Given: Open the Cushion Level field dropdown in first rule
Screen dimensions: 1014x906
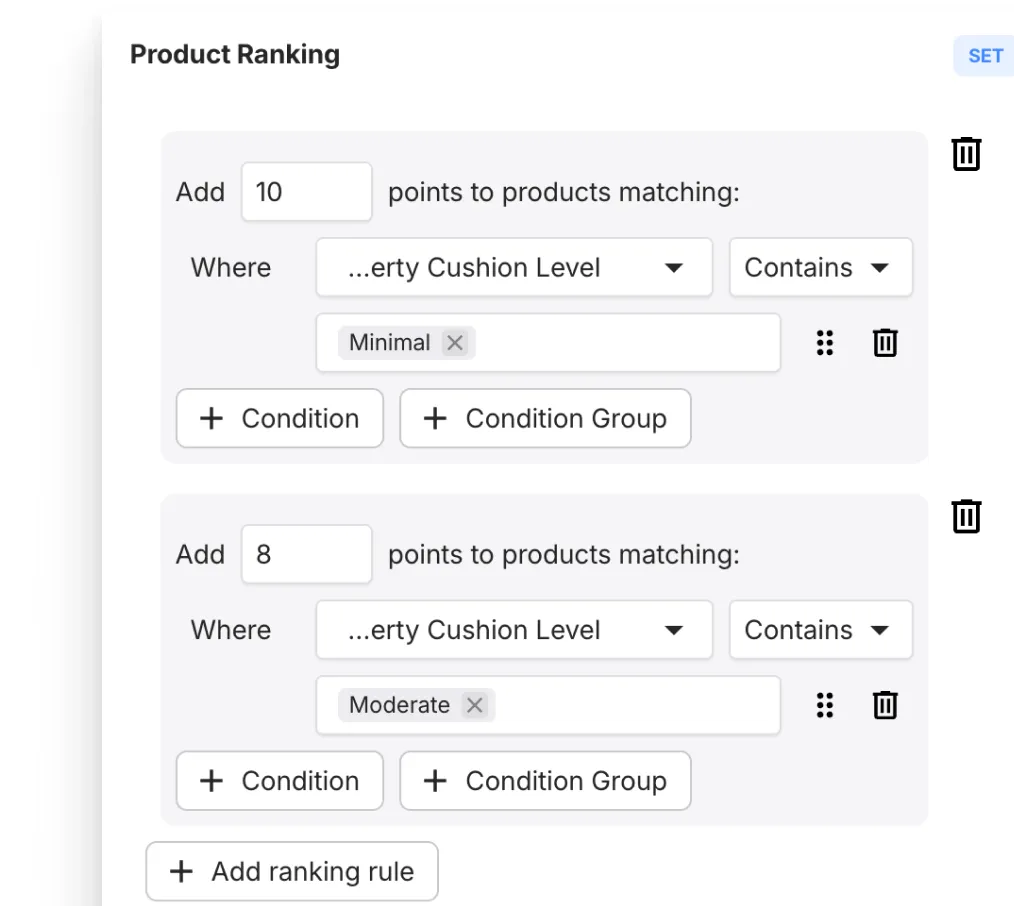Looking at the screenshot, I should tap(513, 267).
